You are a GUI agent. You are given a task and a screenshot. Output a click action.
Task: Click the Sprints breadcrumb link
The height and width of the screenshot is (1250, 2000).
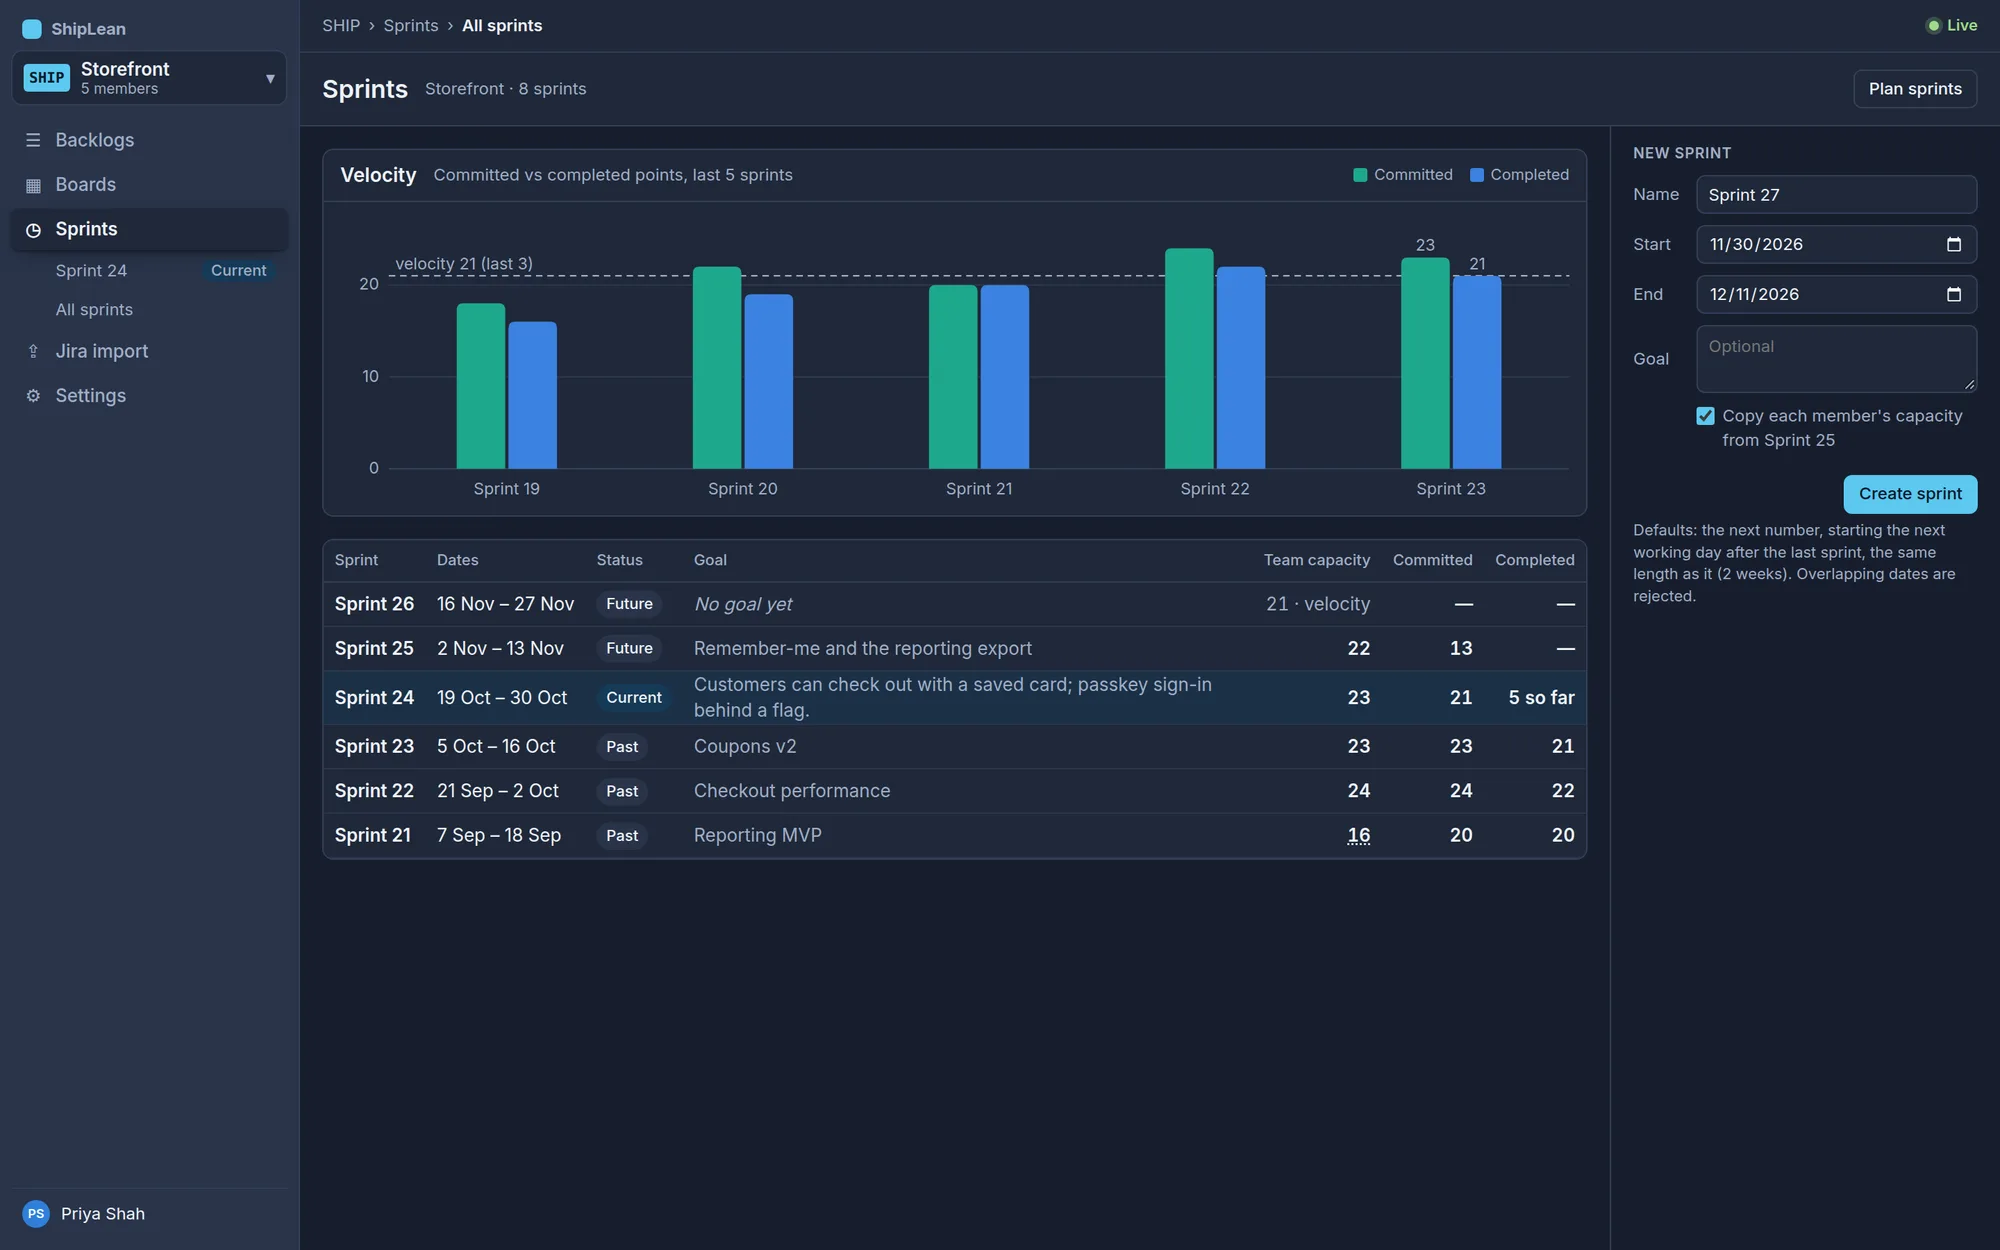pyautogui.click(x=411, y=26)
